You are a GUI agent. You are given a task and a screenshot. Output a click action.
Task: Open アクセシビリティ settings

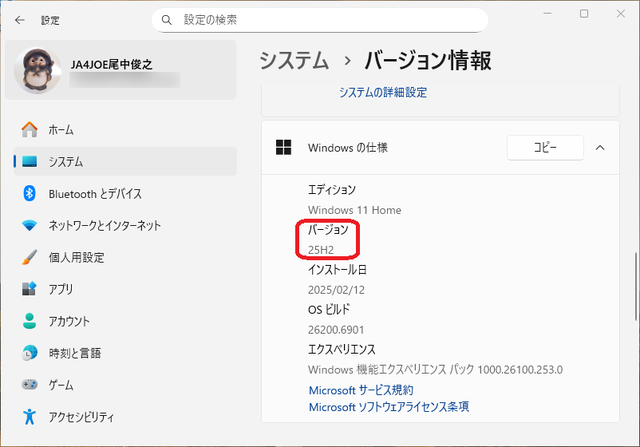tap(125, 416)
